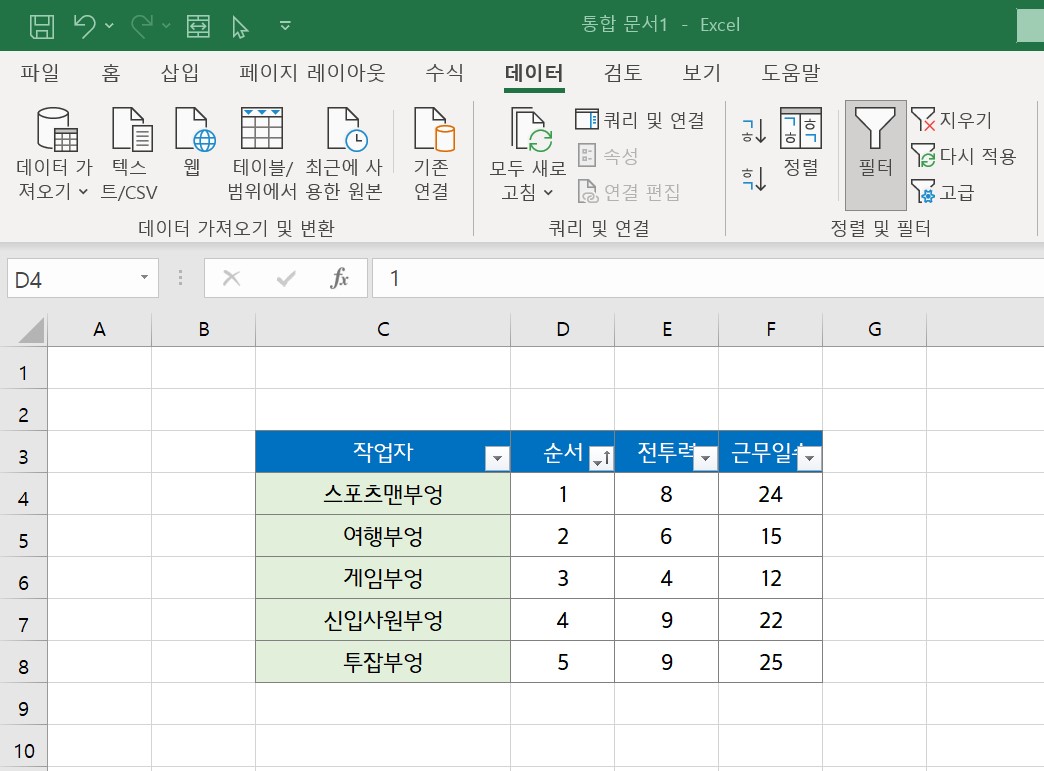Switch to the 검토 ribbon tab
Viewport: 1044px width, 771px height.
point(623,72)
